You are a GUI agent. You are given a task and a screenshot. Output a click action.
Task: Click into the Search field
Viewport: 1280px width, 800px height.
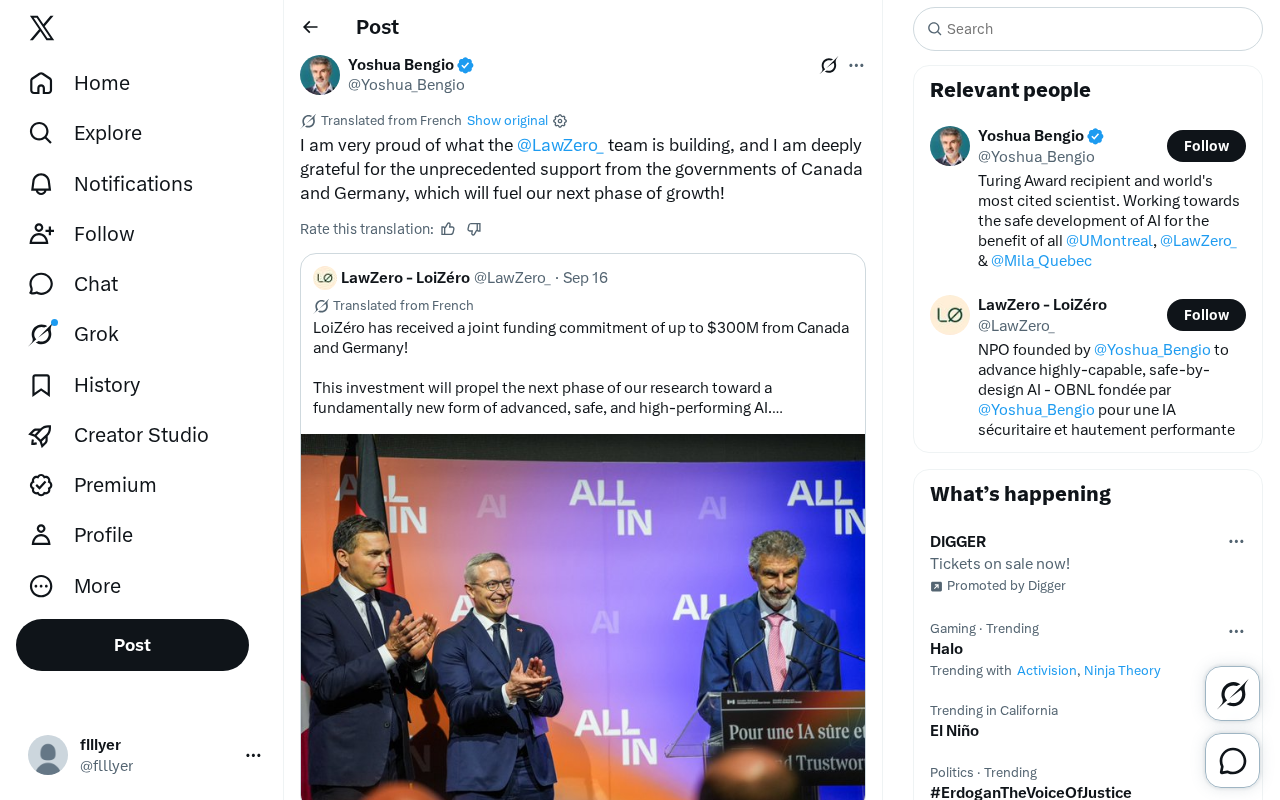[x=1088, y=29]
